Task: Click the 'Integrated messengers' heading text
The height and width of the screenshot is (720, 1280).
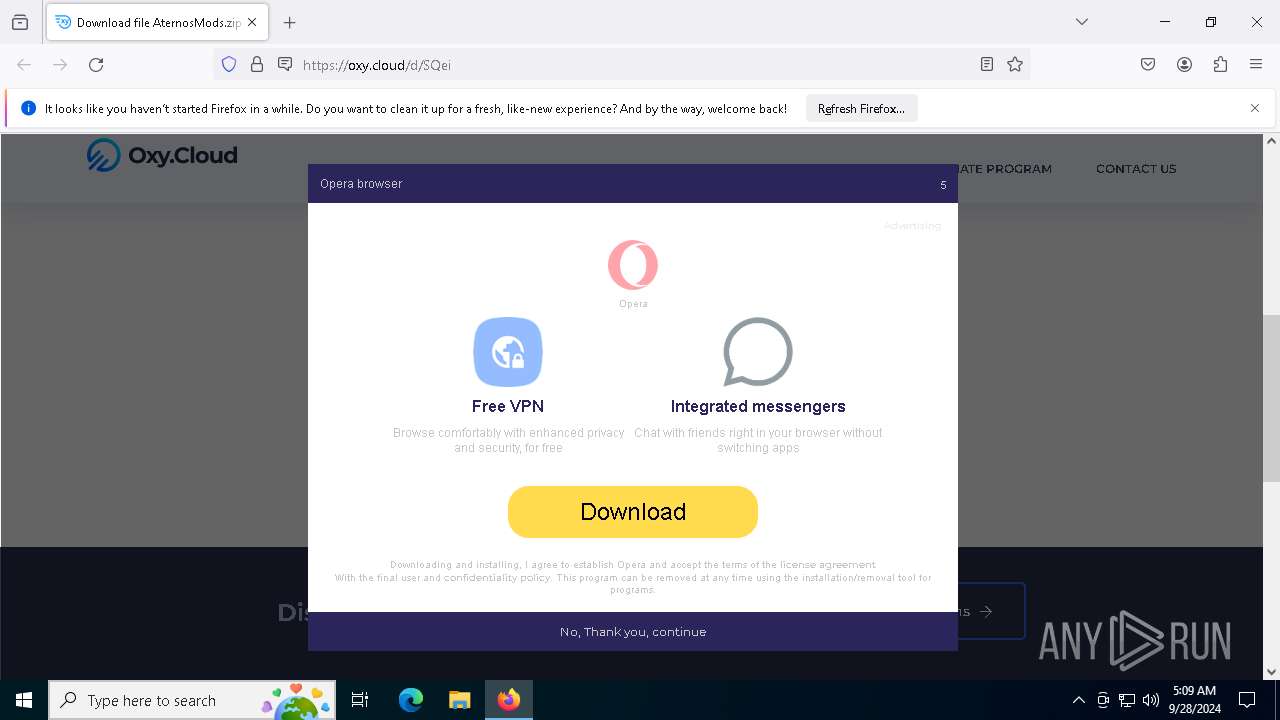Action: click(x=758, y=406)
